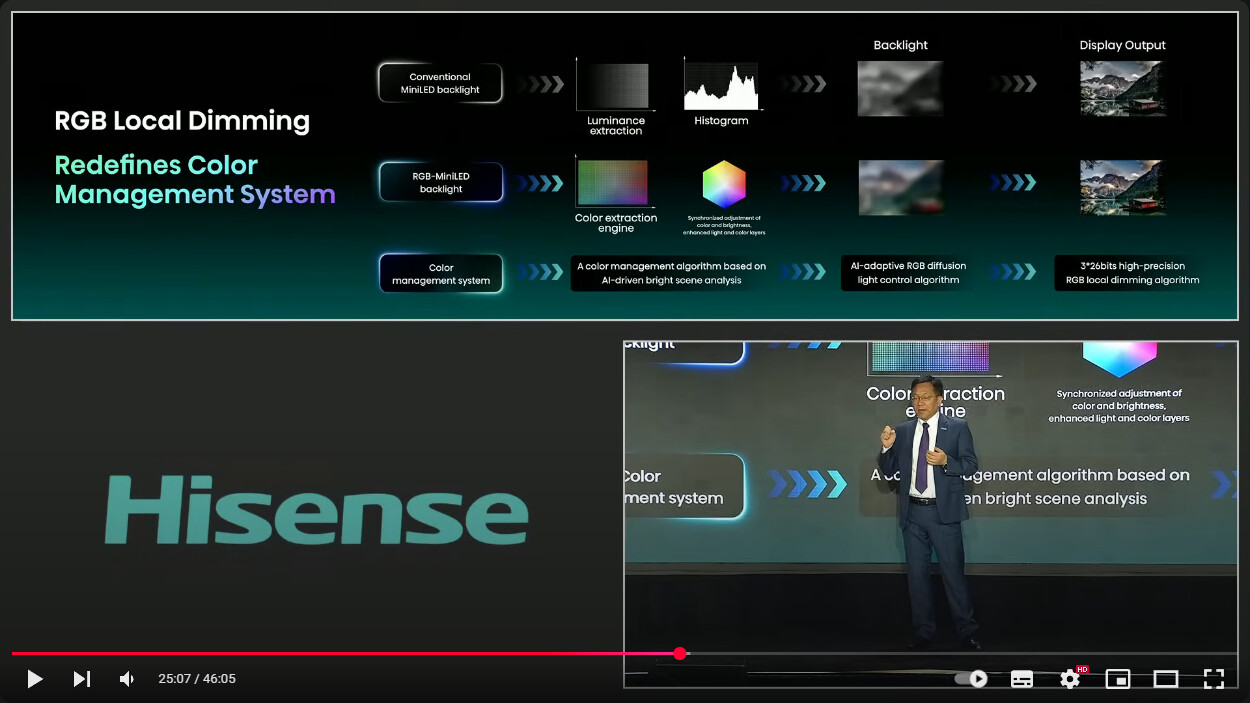Enter fullscreen mode
This screenshot has height=703, width=1250.
[x=1214, y=679]
